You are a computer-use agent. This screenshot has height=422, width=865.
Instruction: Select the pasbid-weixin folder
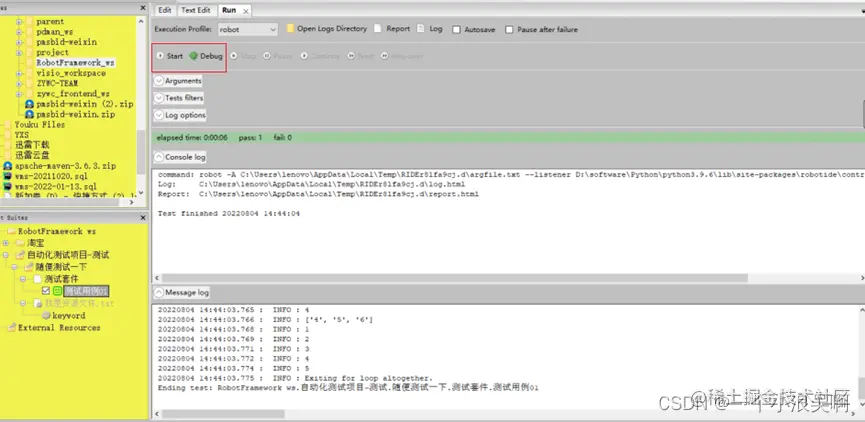pyautogui.click(x=66, y=42)
